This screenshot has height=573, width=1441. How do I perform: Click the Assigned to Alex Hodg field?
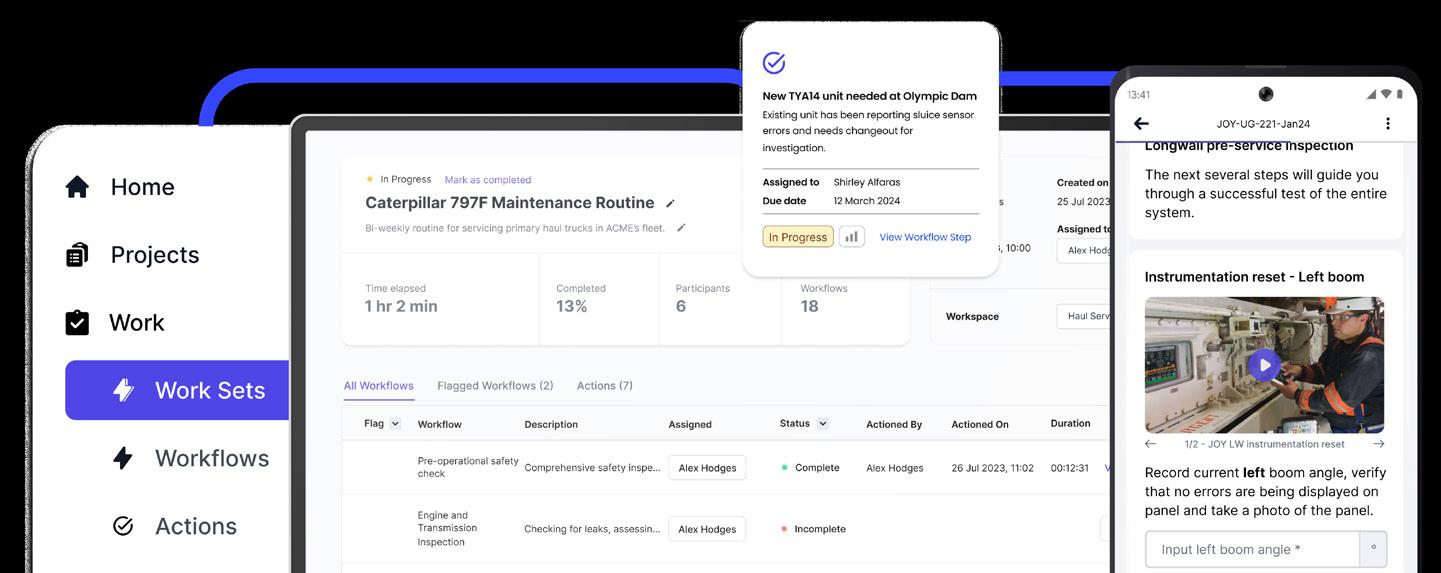pos(1084,251)
